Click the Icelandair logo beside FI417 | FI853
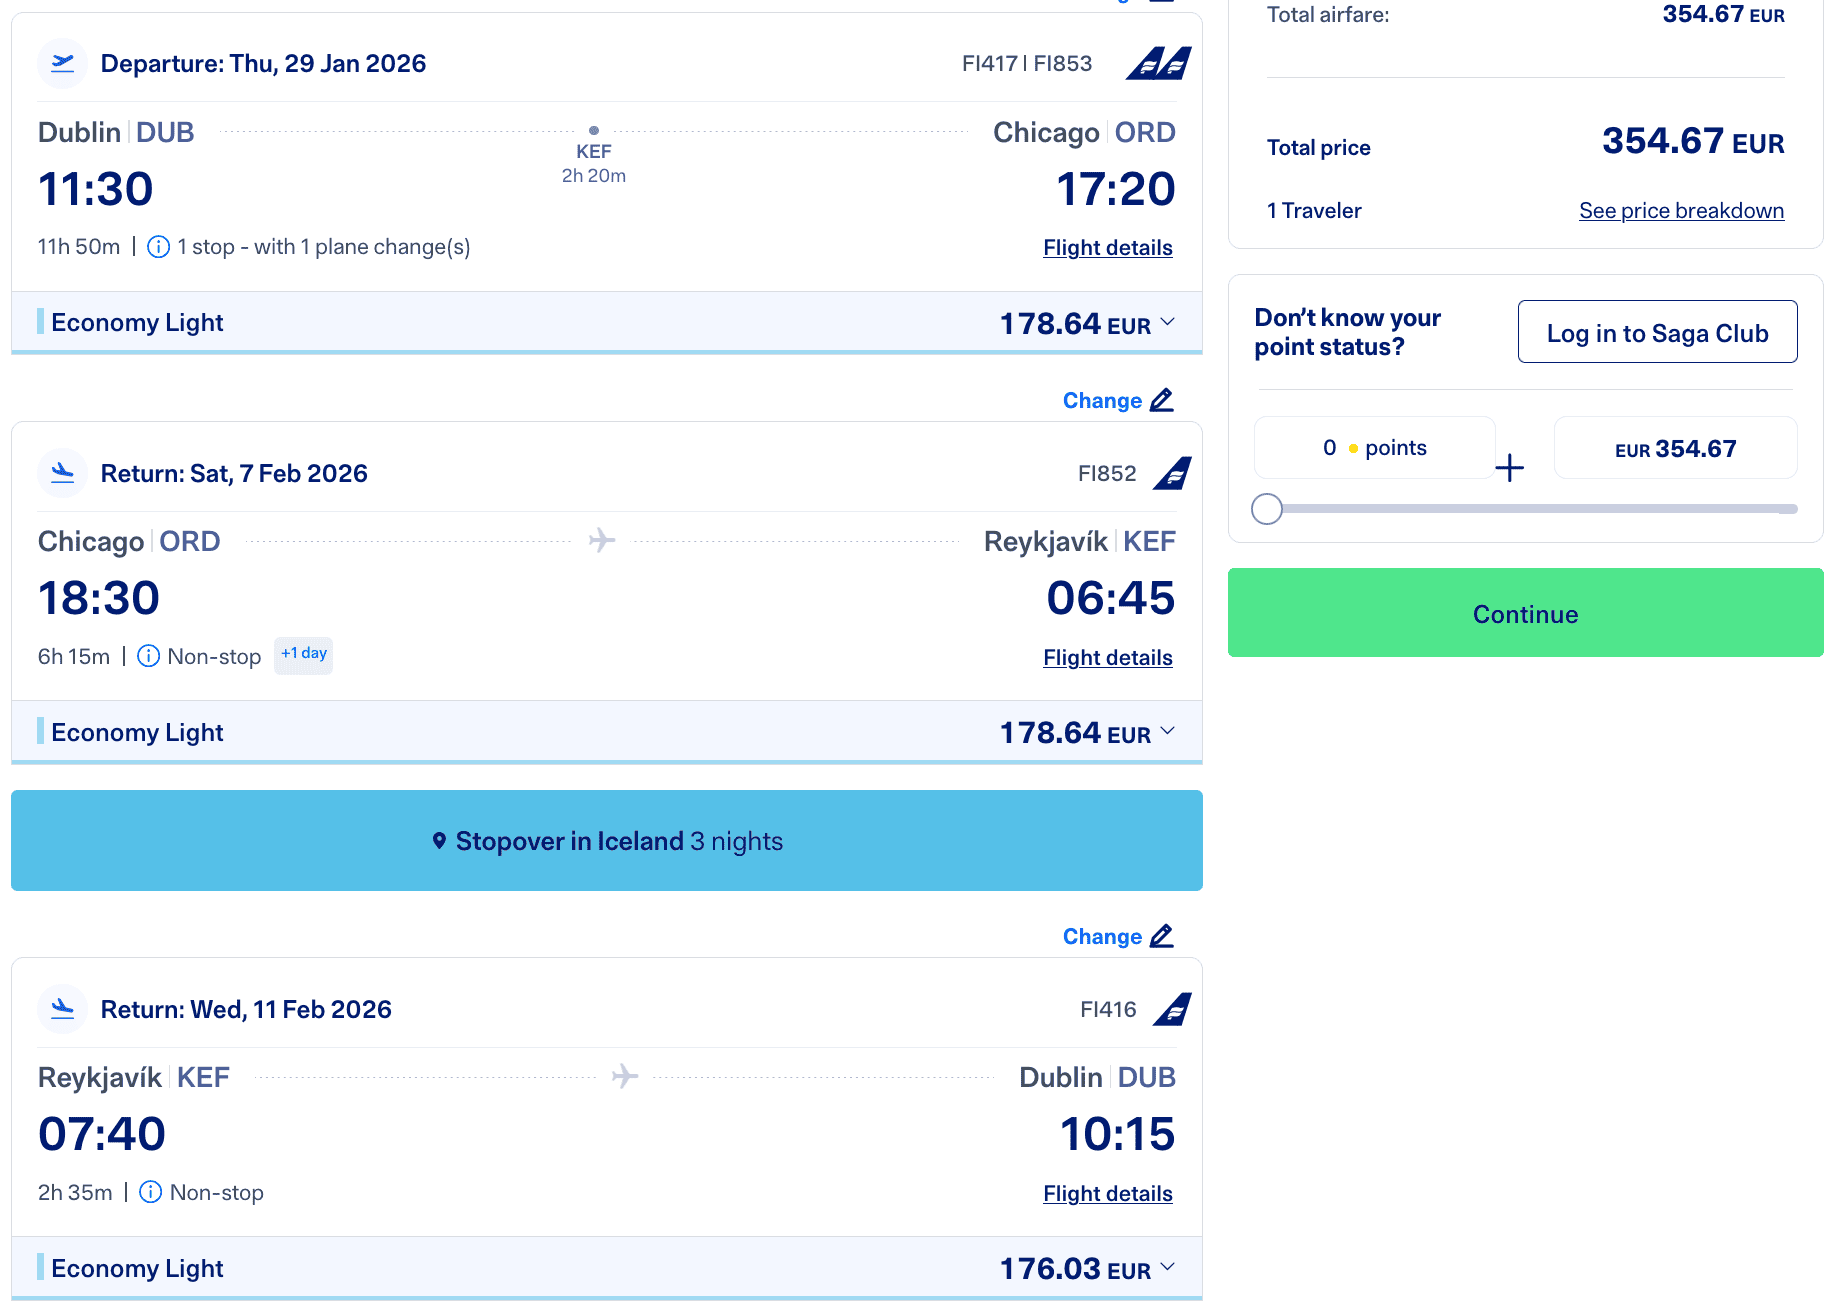The image size is (1834, 1312). [x=1159, y=63]
